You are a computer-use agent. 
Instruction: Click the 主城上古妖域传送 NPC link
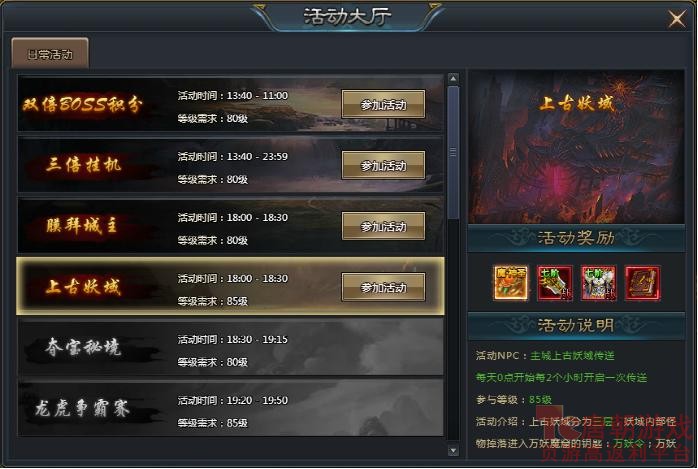572,356
